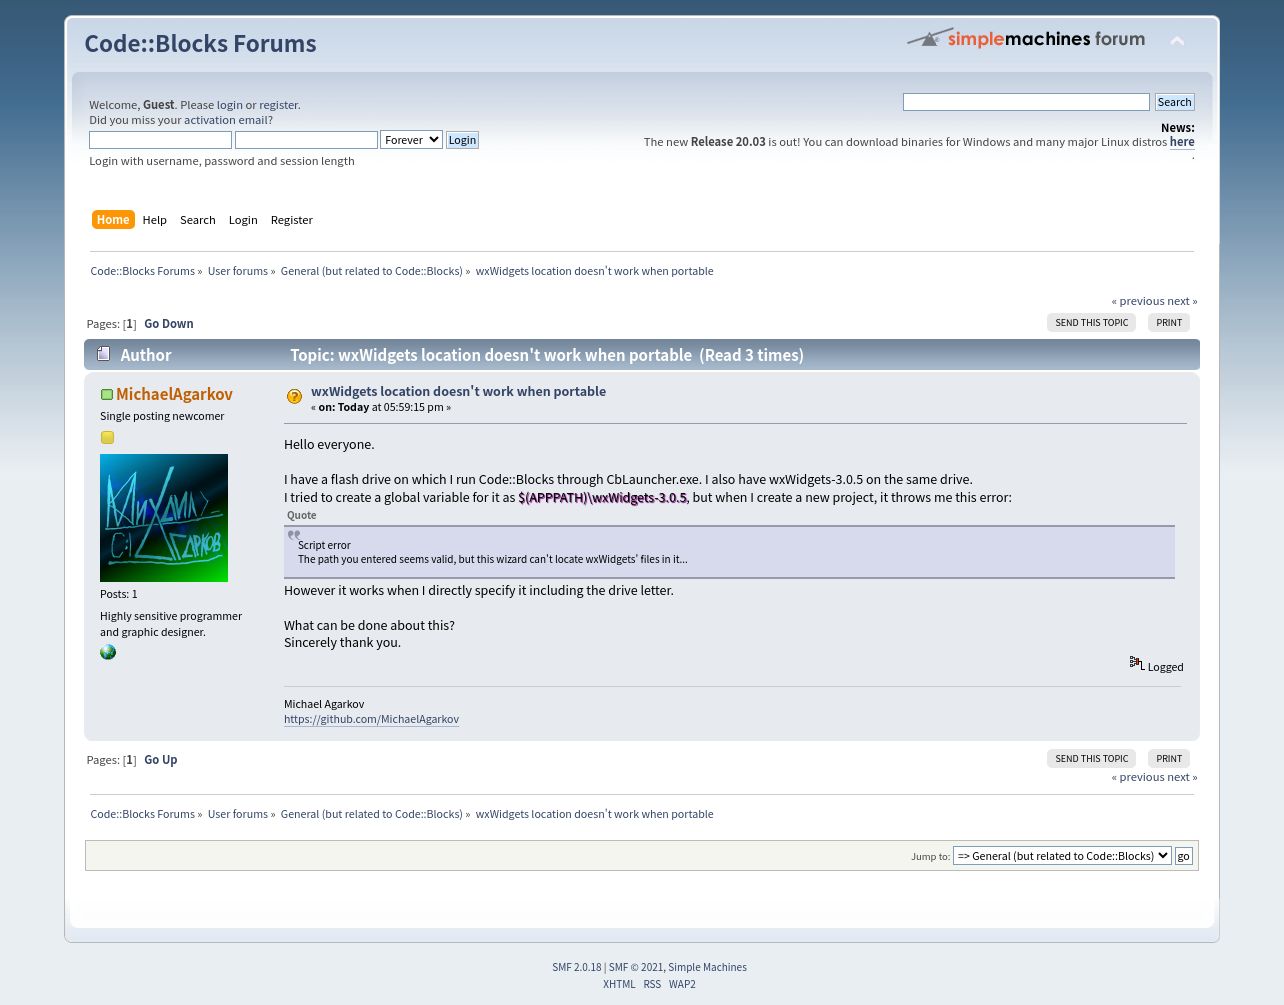Open the Login menu item
The image size is (1284, 1005).
tap(243, 220)
